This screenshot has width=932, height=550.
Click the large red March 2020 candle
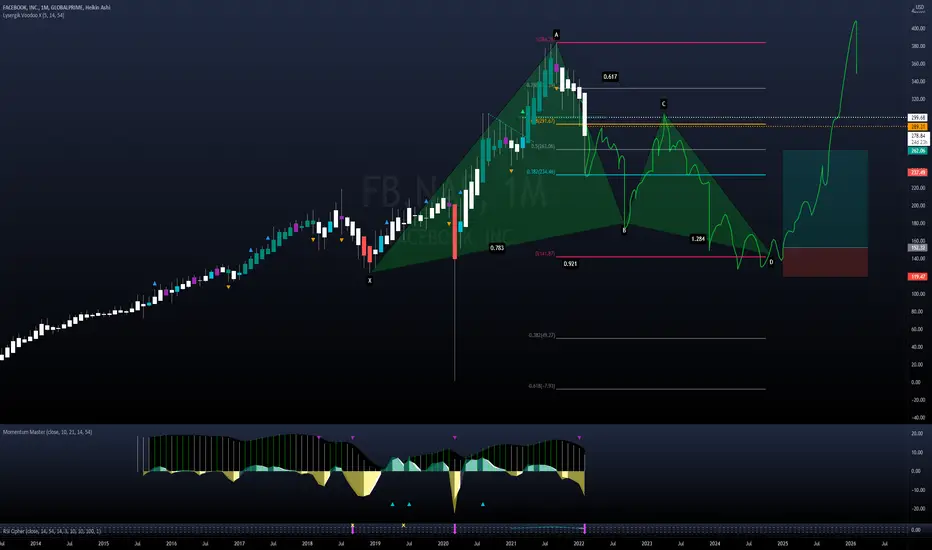click(x=455, y=231)
